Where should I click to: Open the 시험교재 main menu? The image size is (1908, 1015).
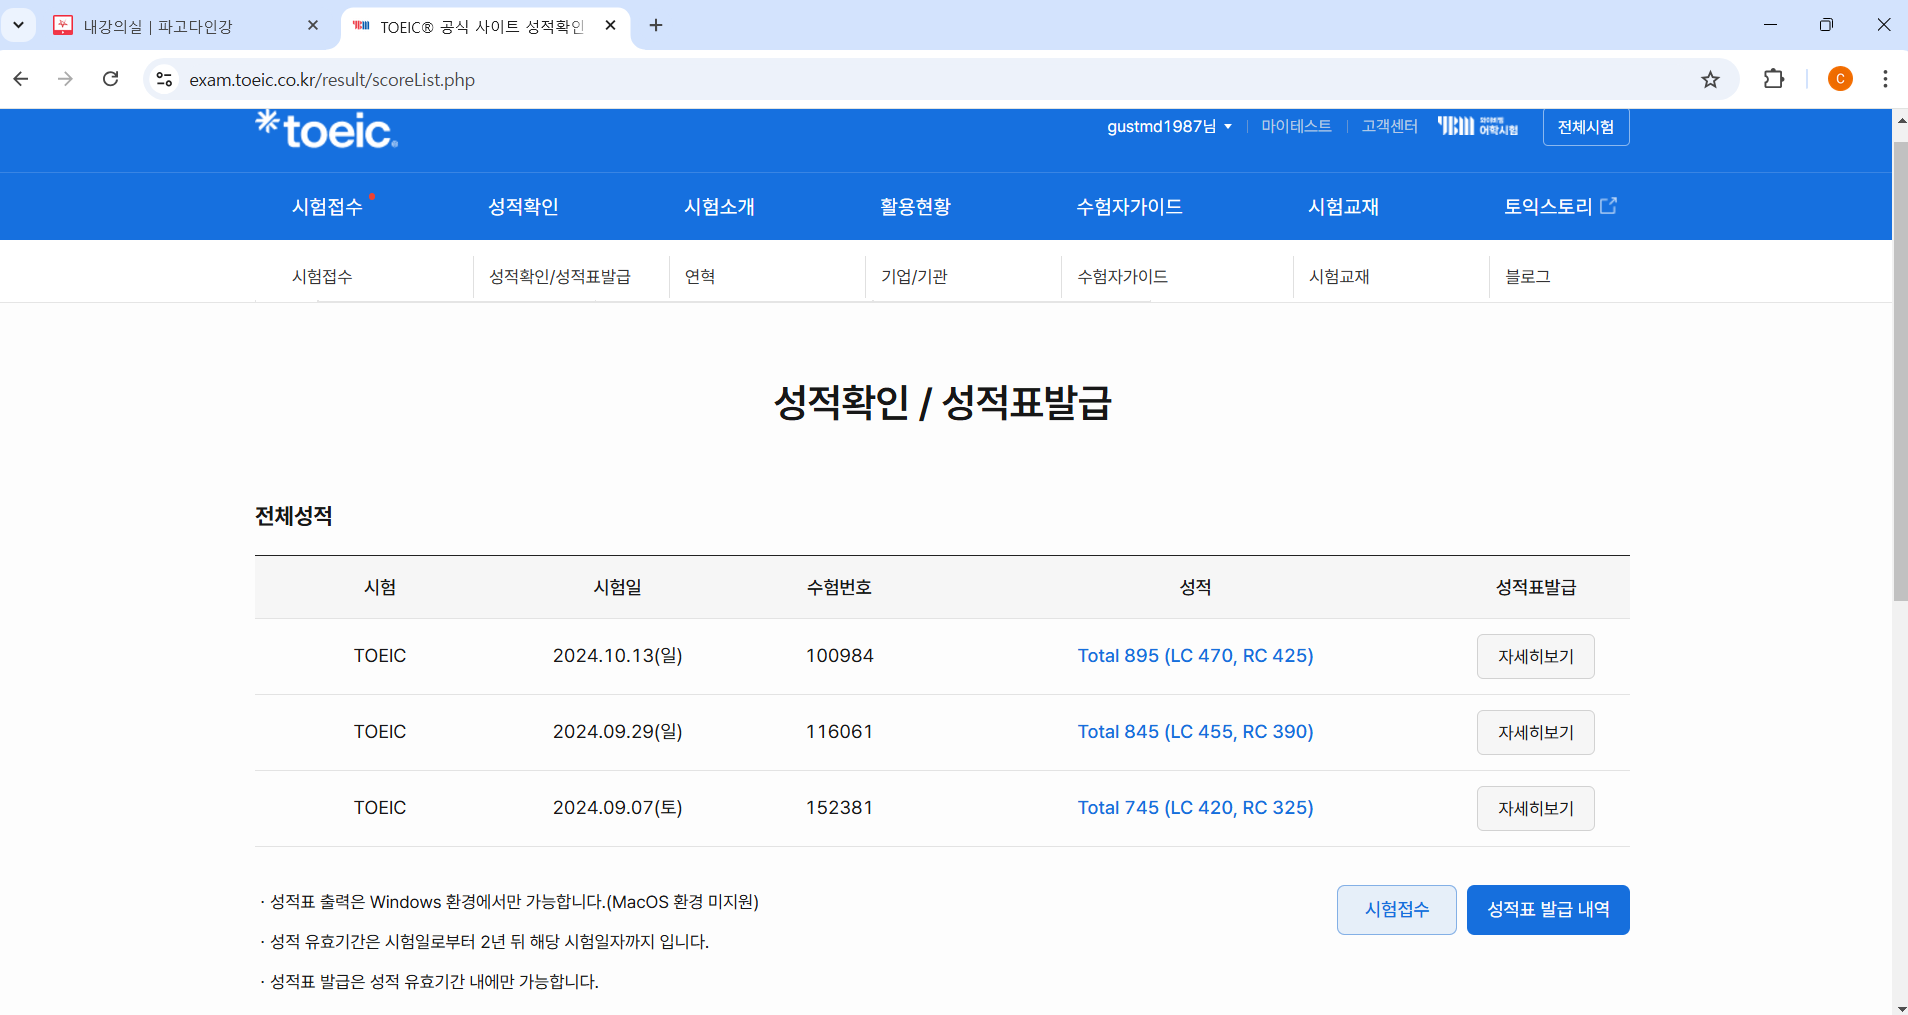tap(1343, 206)
